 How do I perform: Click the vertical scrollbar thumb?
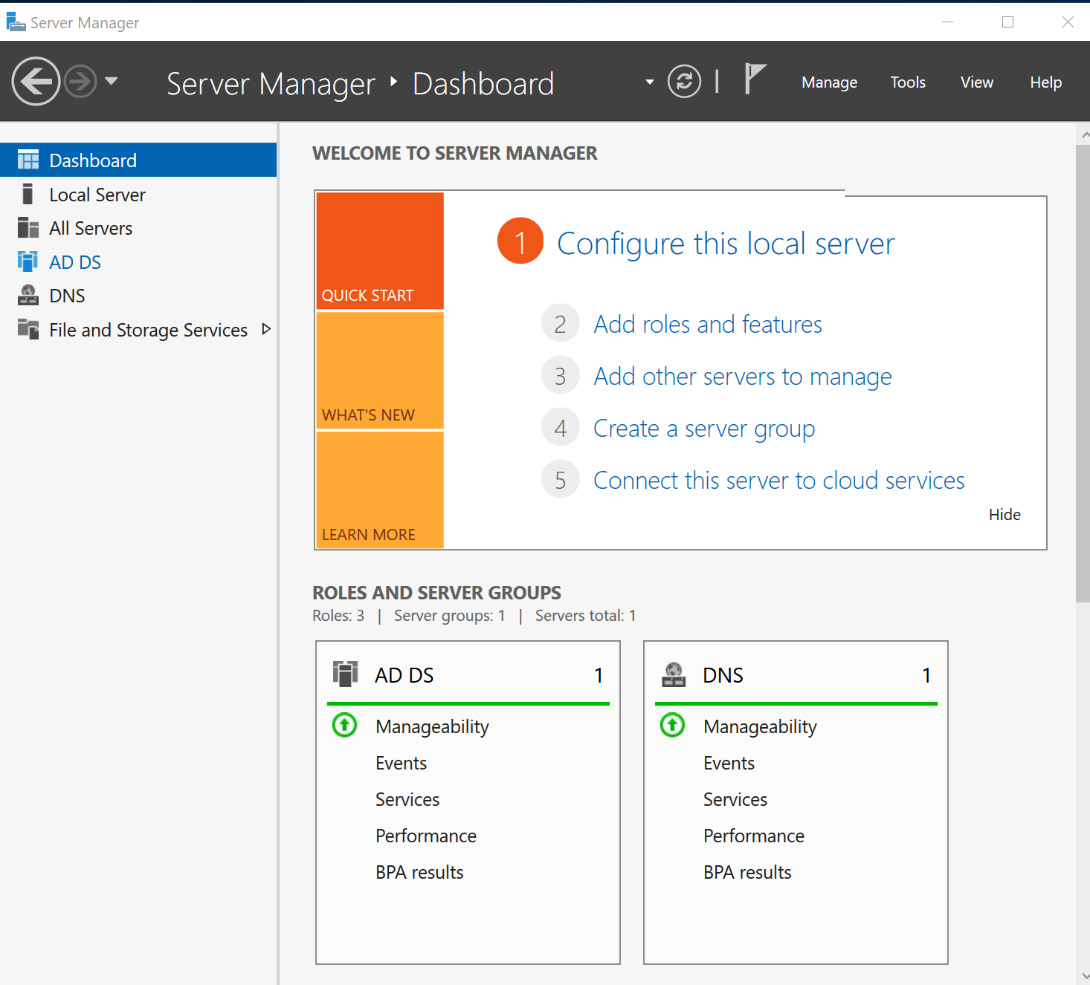[x=1083, y=373]
